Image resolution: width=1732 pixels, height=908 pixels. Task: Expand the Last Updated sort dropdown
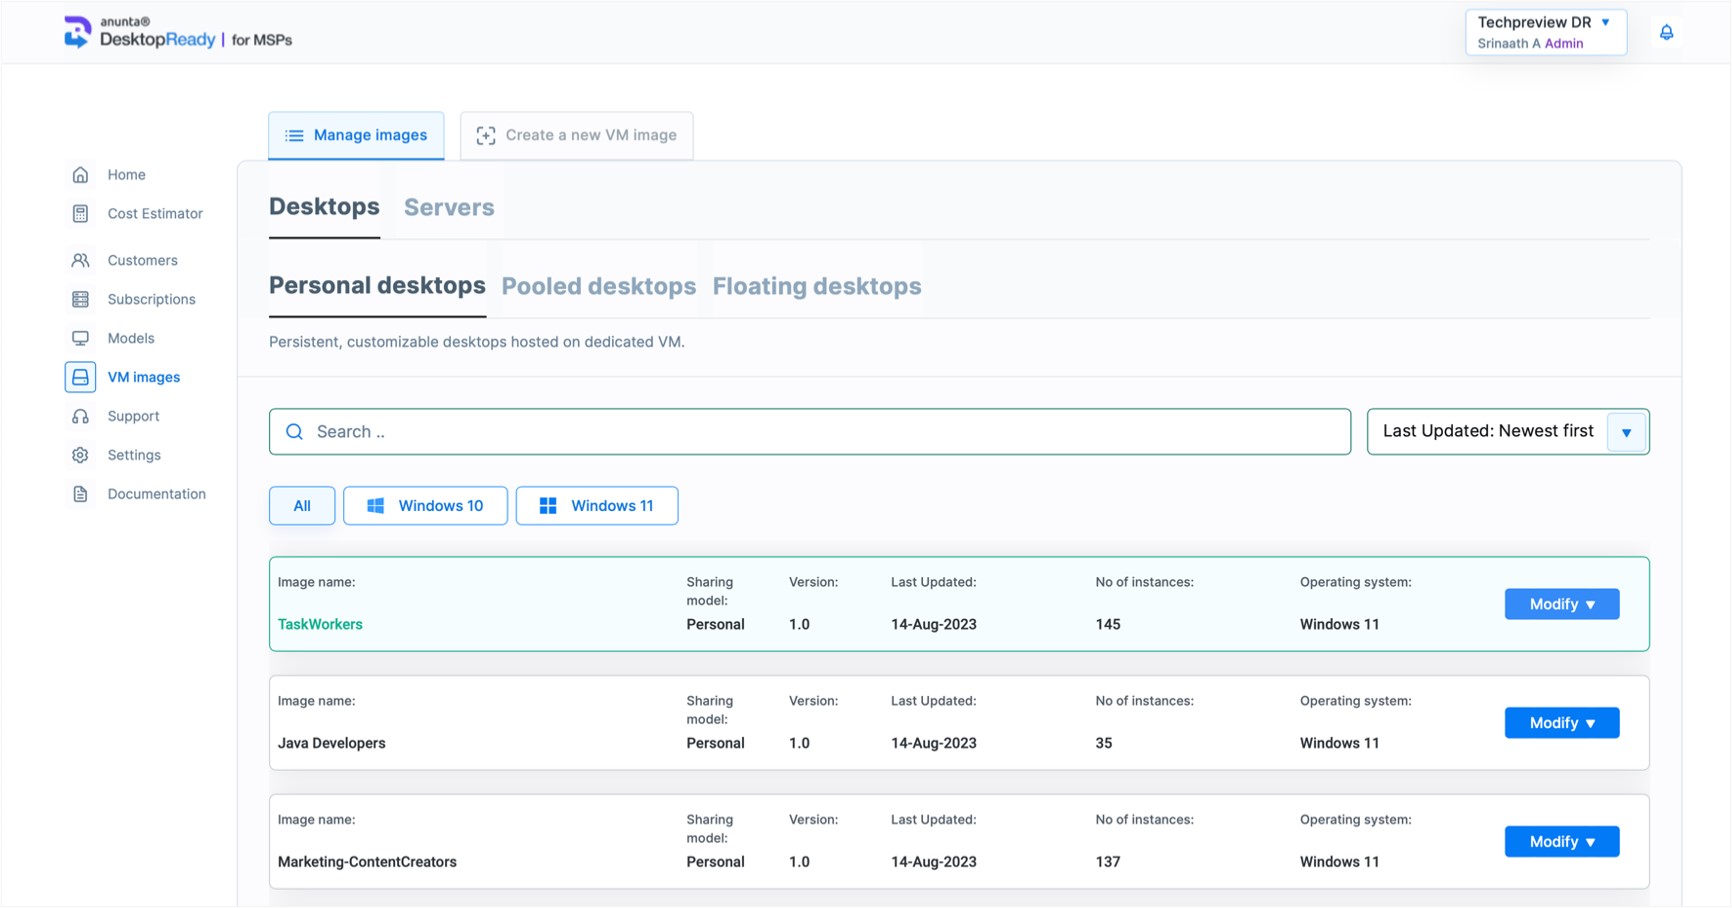[x=1626, y=432]
